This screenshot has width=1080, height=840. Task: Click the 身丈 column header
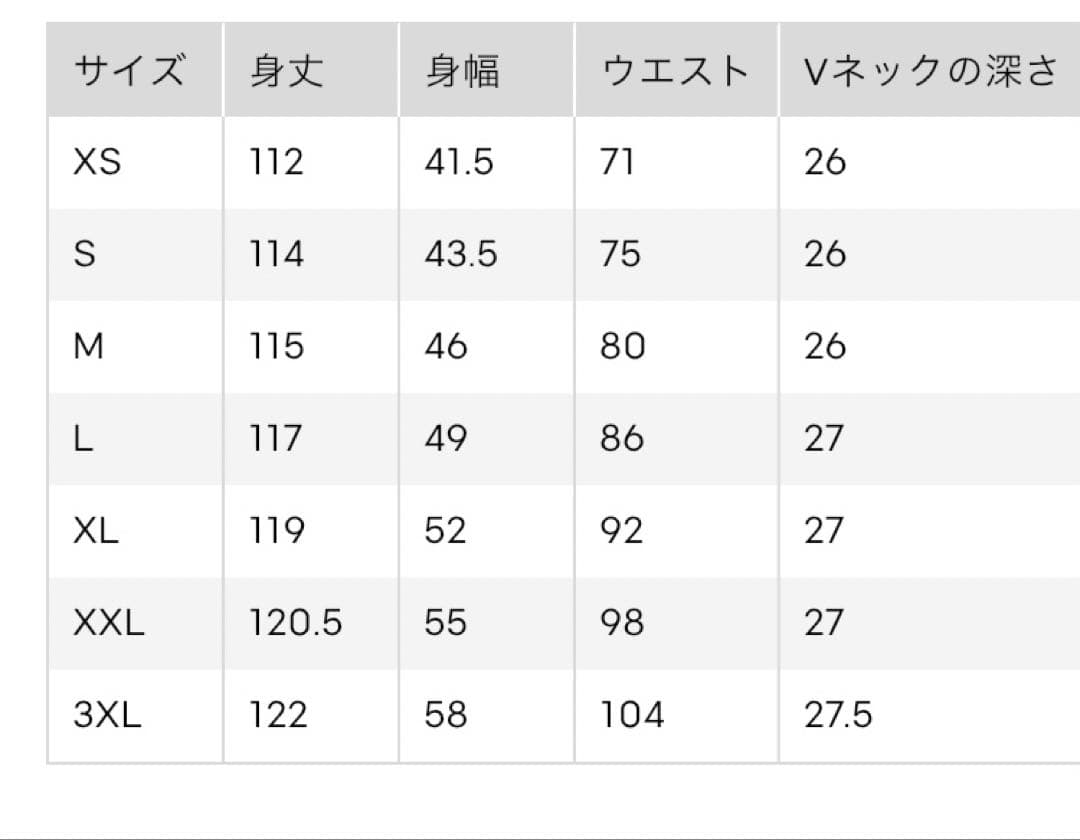(287, 70)
